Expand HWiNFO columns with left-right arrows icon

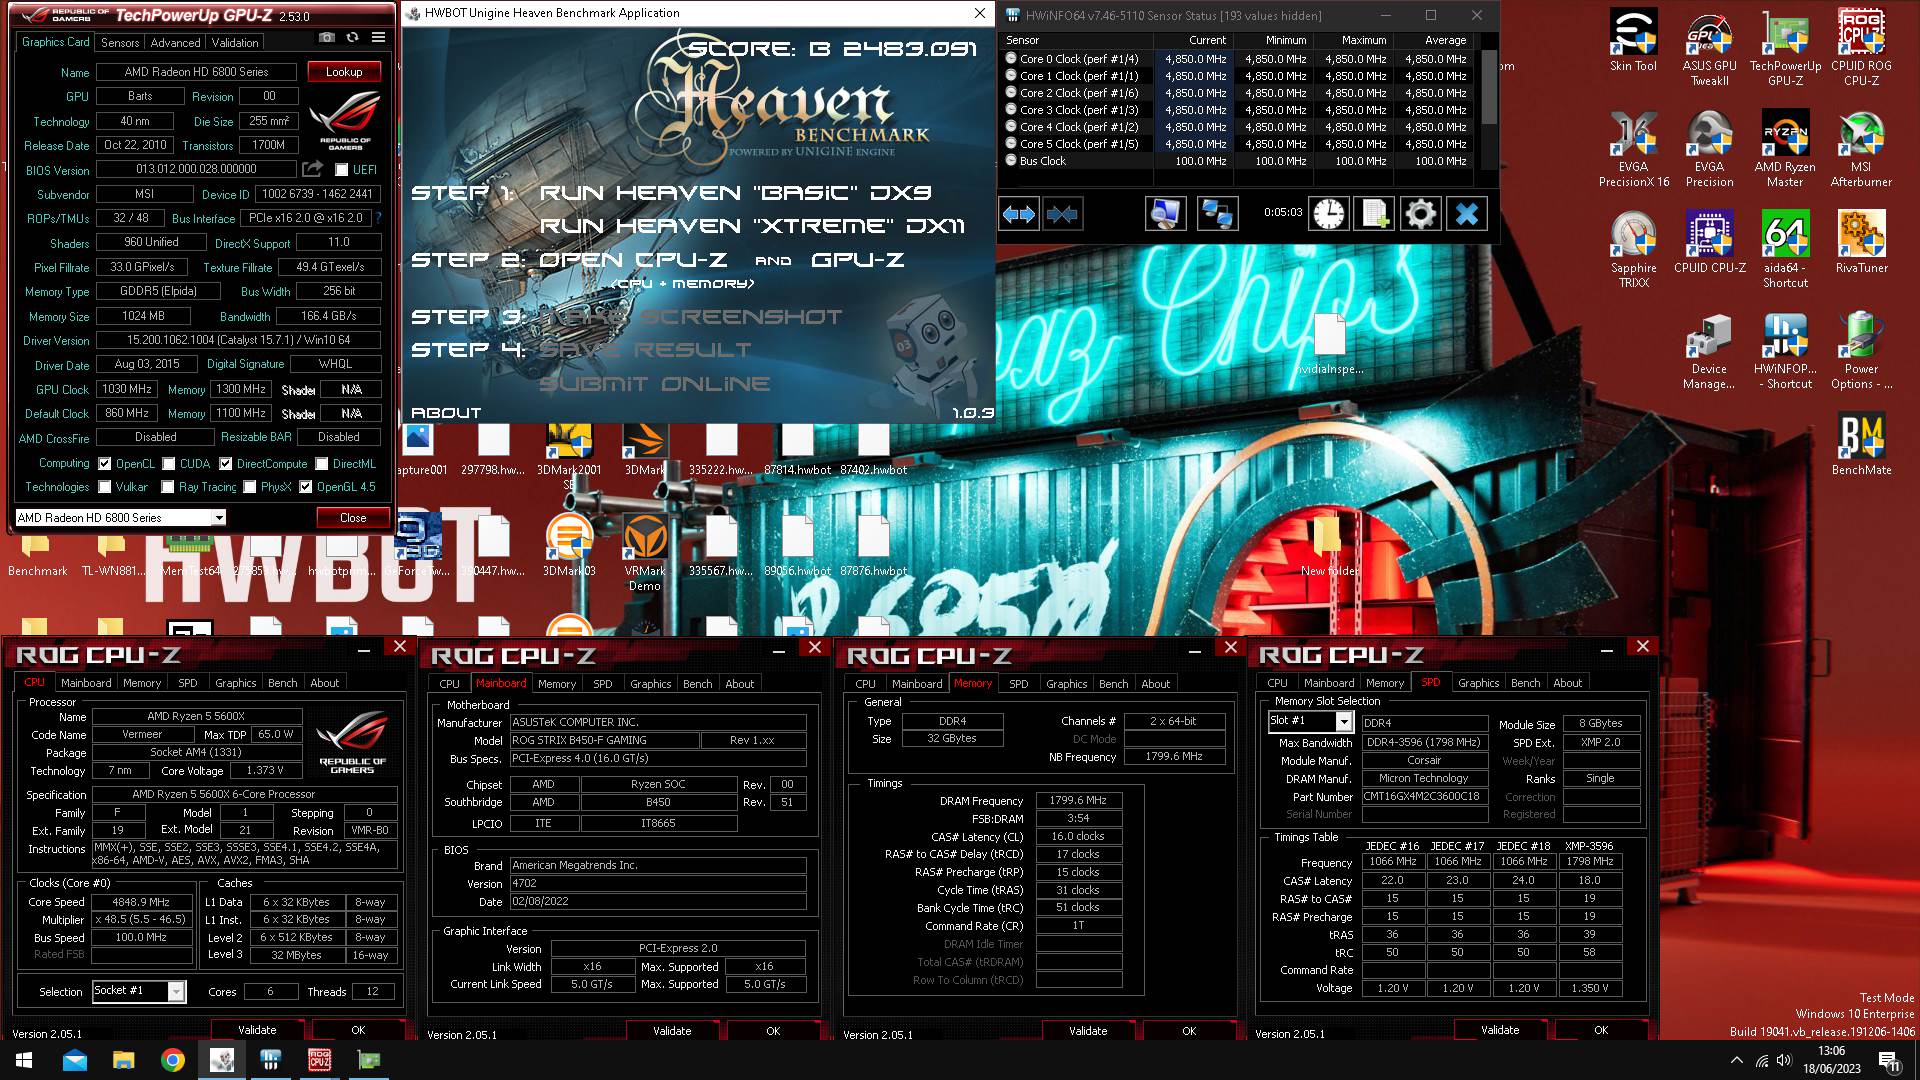coord(1019,214)
